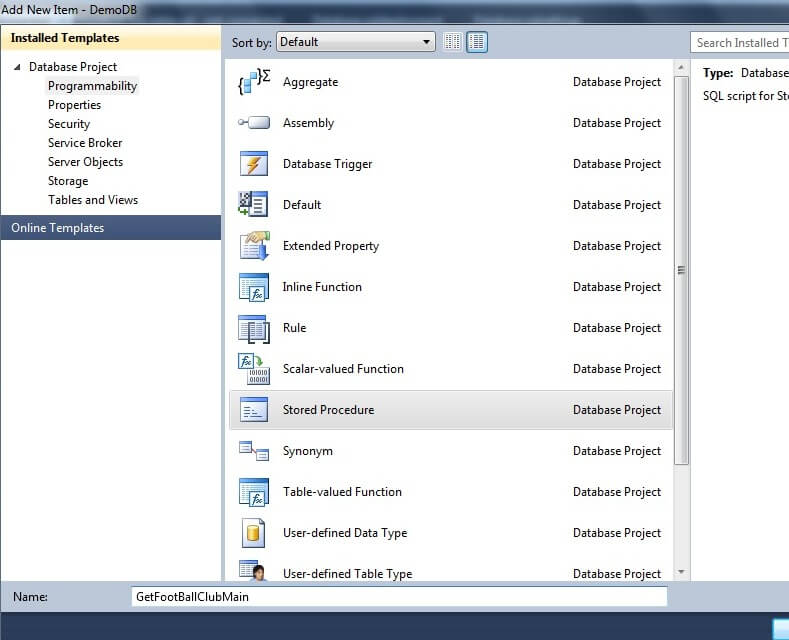Image resolution: width=789 pixels, height=640 pixels.
Task: Click the Stored Procedure icon
Action: pos(254,410)
